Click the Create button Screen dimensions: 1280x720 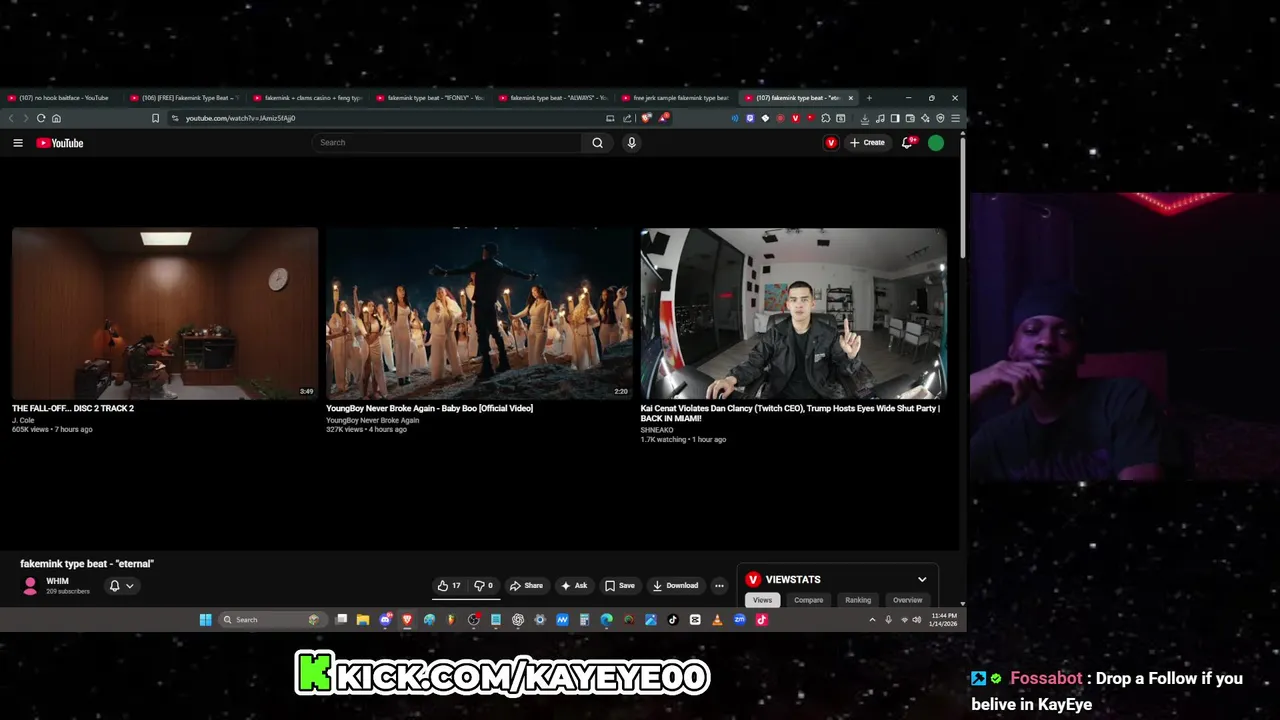[x=867, y=143]
